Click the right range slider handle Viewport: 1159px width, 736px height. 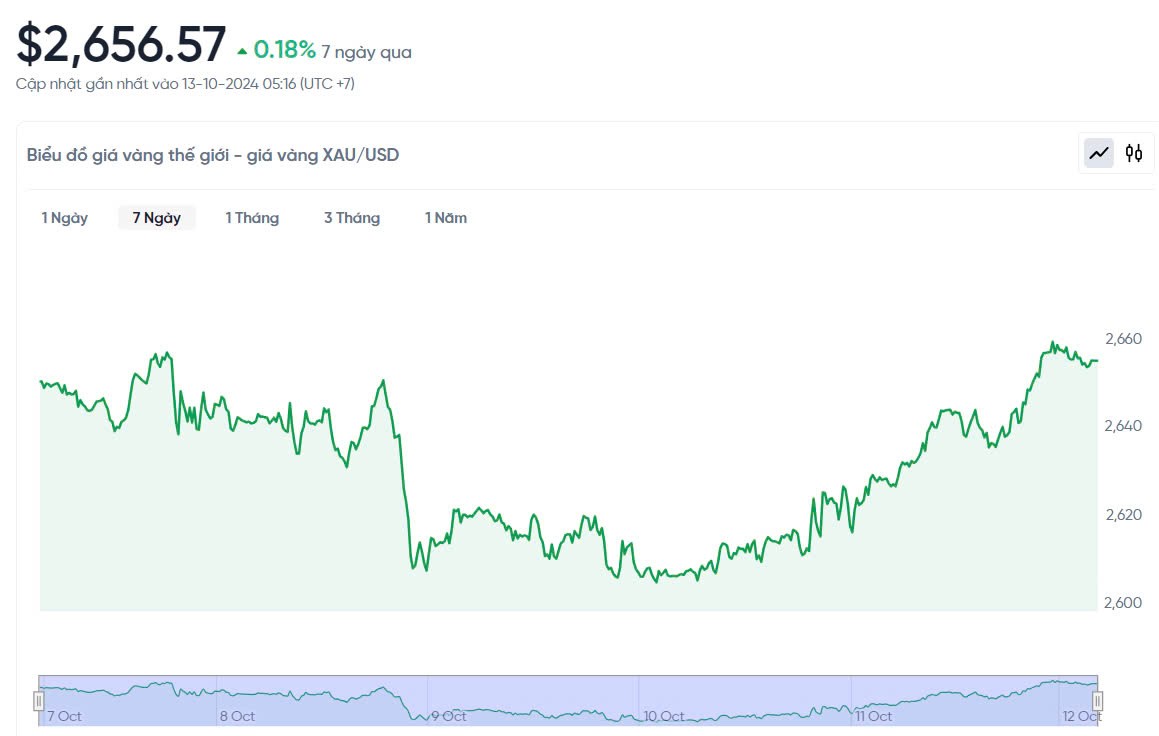[1097, 700]
